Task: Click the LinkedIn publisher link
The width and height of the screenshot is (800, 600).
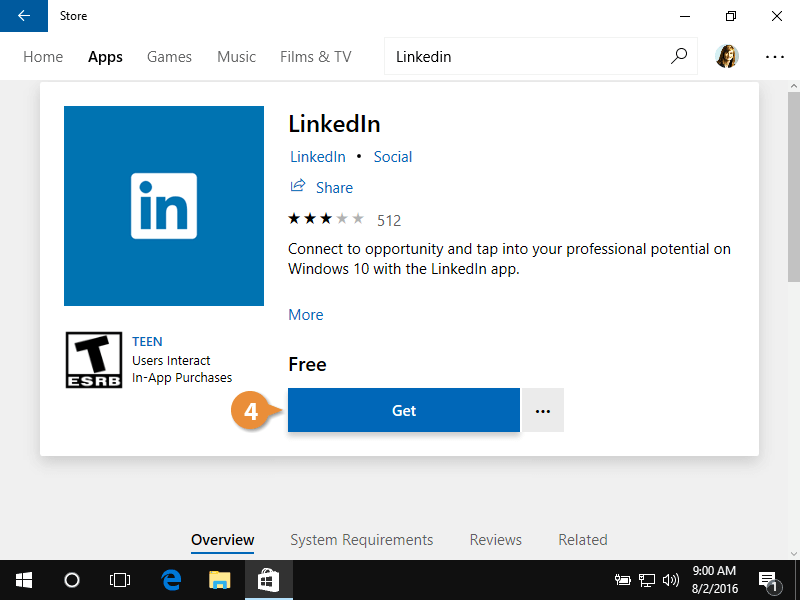Action: [x=317, y=157]
